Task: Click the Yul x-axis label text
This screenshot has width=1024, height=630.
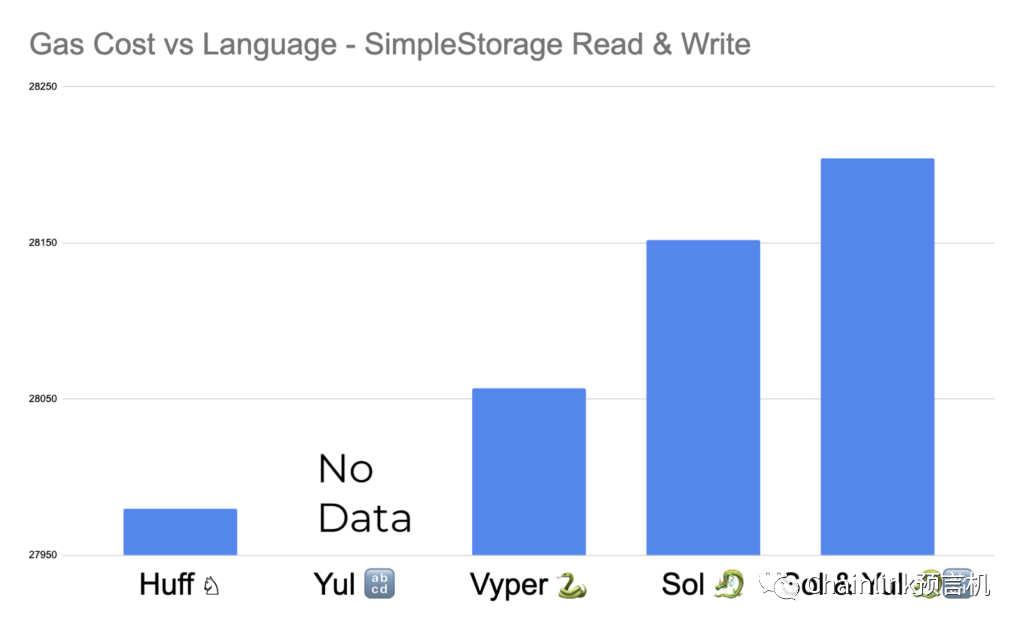Action: click(x=334, y=584)
